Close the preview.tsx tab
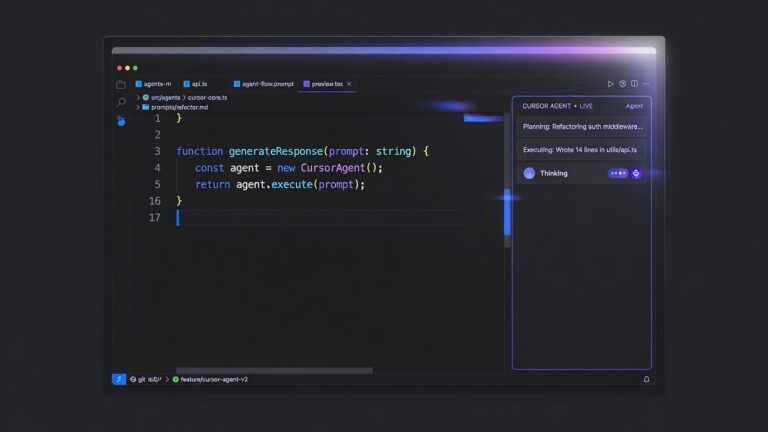 [x=349, y=84]
